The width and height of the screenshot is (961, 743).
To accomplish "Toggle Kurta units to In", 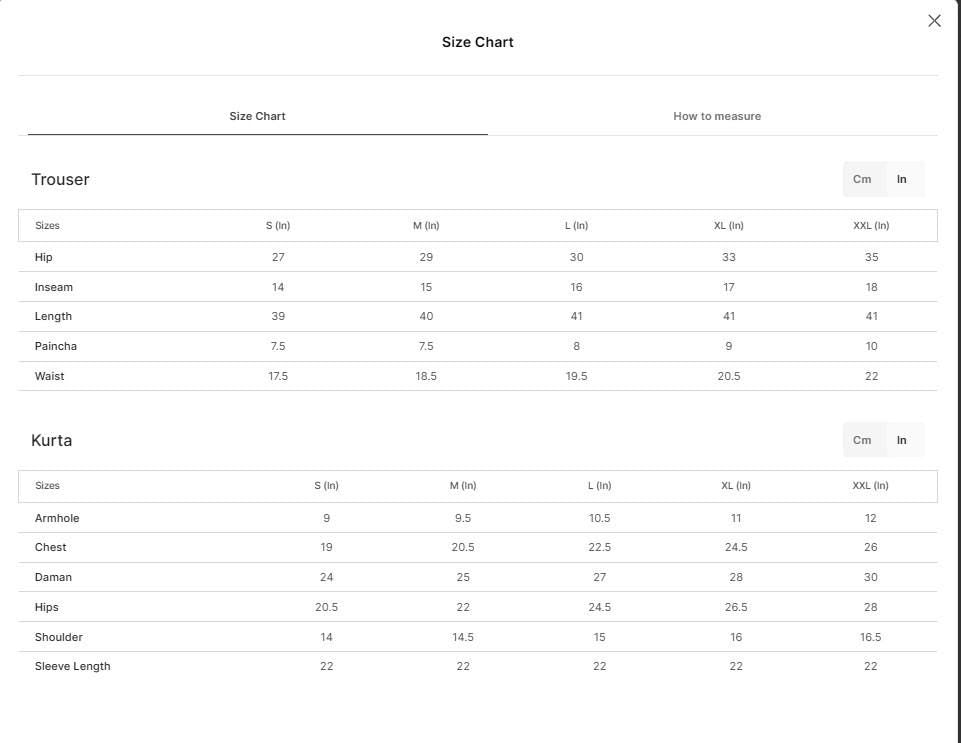I will click(902, 440).
